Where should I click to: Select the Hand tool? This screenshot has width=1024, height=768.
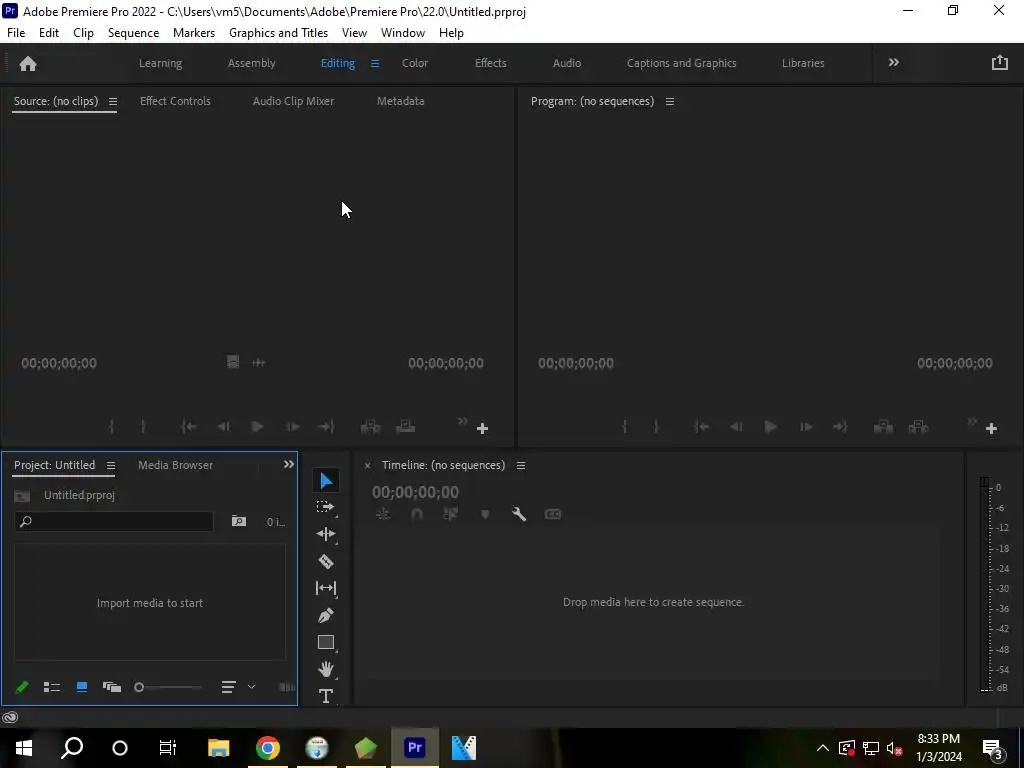(x=326, y=669)
